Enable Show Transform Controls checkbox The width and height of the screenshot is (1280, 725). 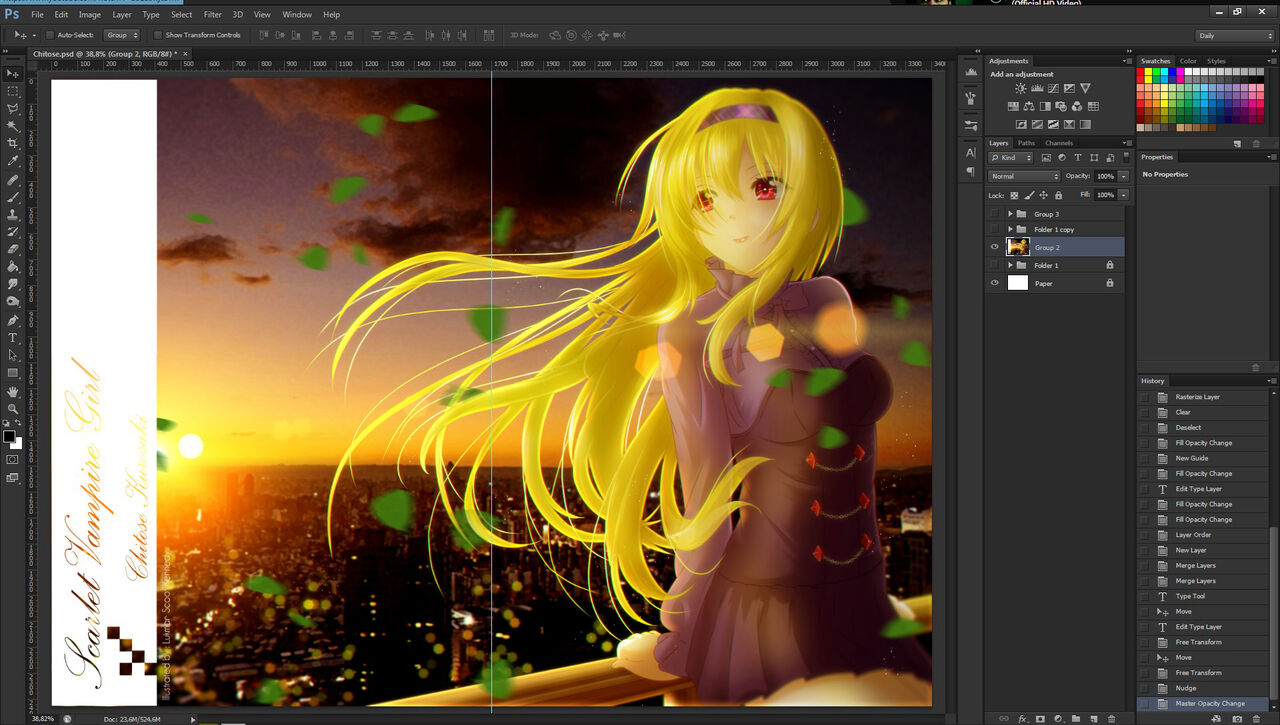pos(158,35)
